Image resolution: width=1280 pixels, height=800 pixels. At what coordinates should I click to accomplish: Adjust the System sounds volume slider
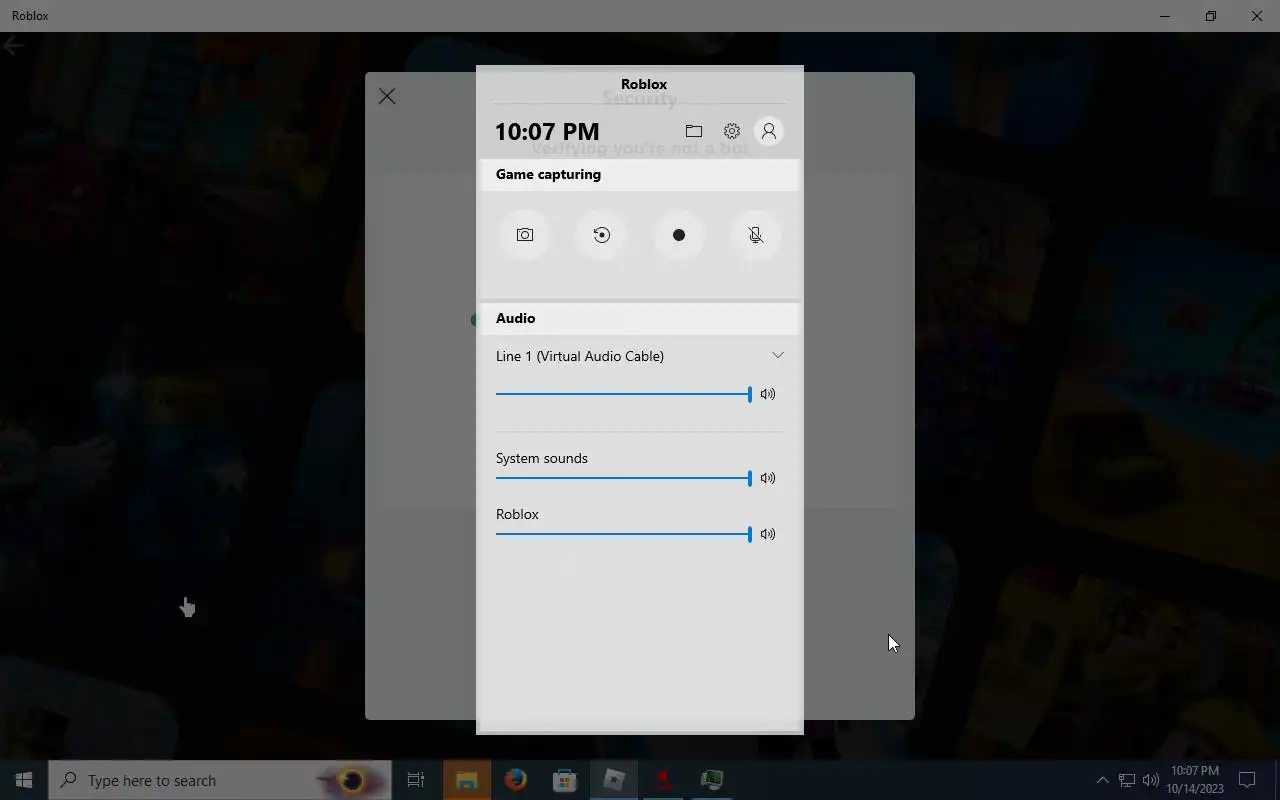(623, 478)
